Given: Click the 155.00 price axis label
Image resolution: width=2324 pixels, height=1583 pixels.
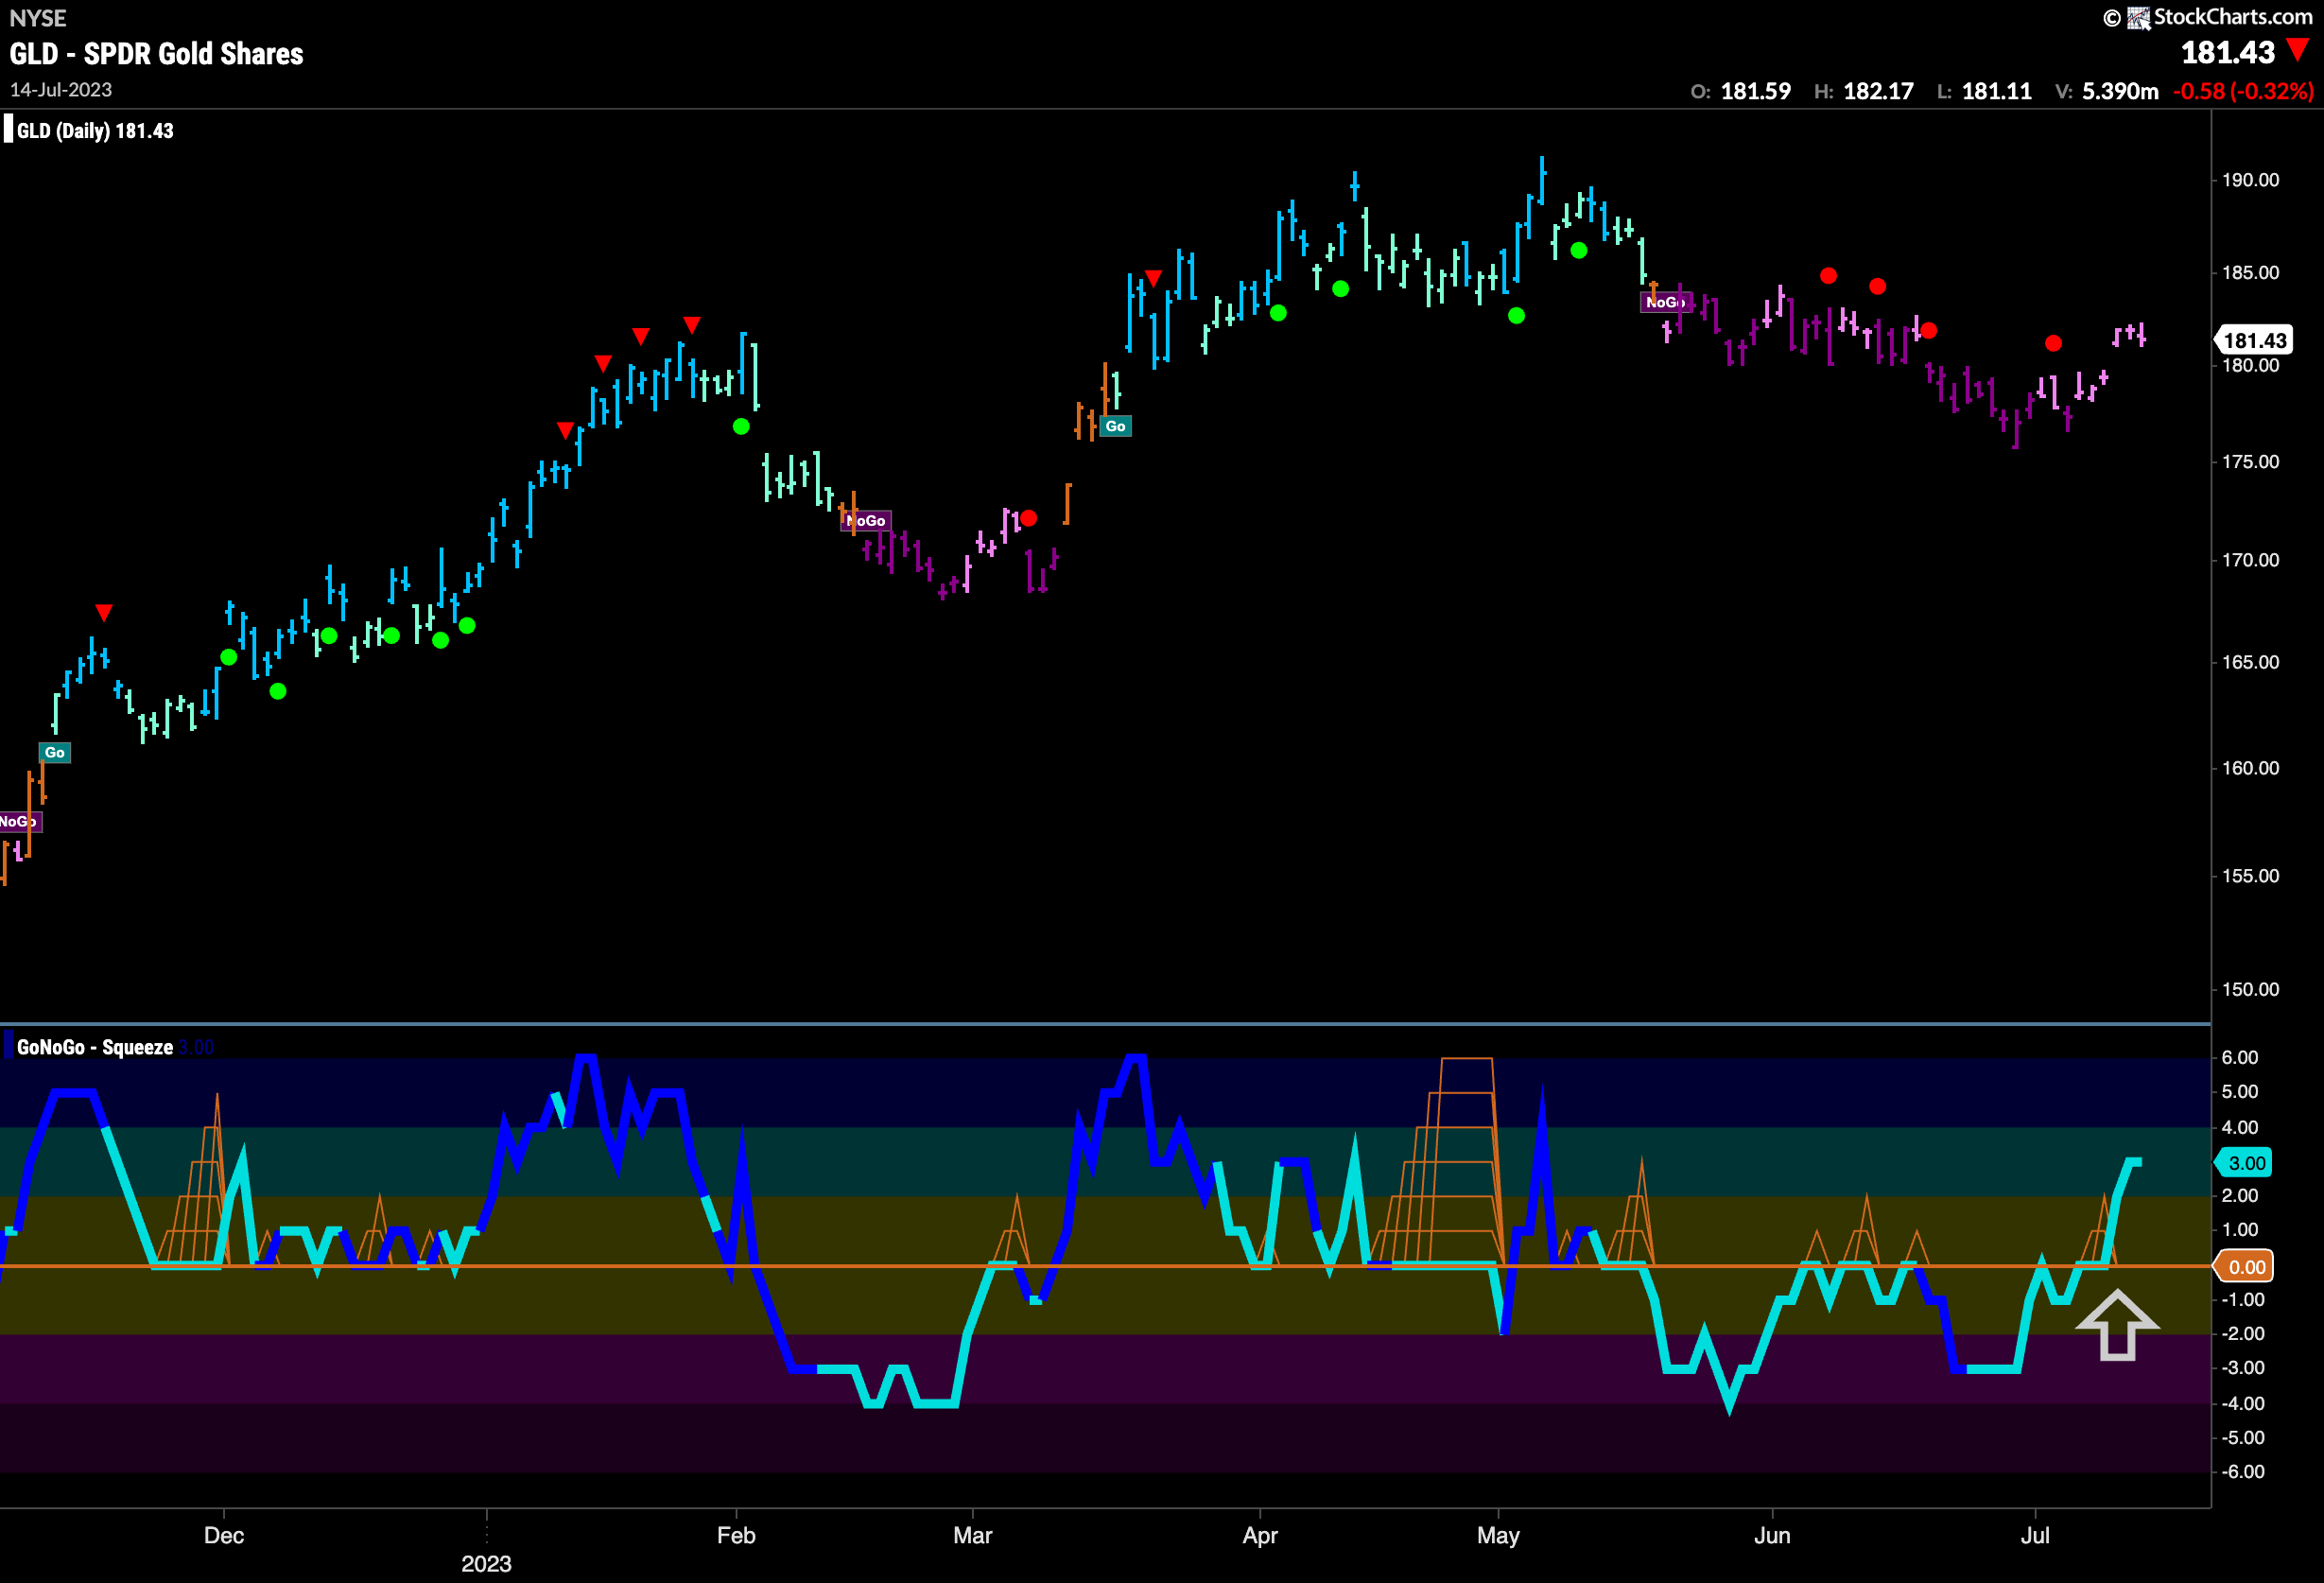Looking at the screenshot, I should (2251, 876).
